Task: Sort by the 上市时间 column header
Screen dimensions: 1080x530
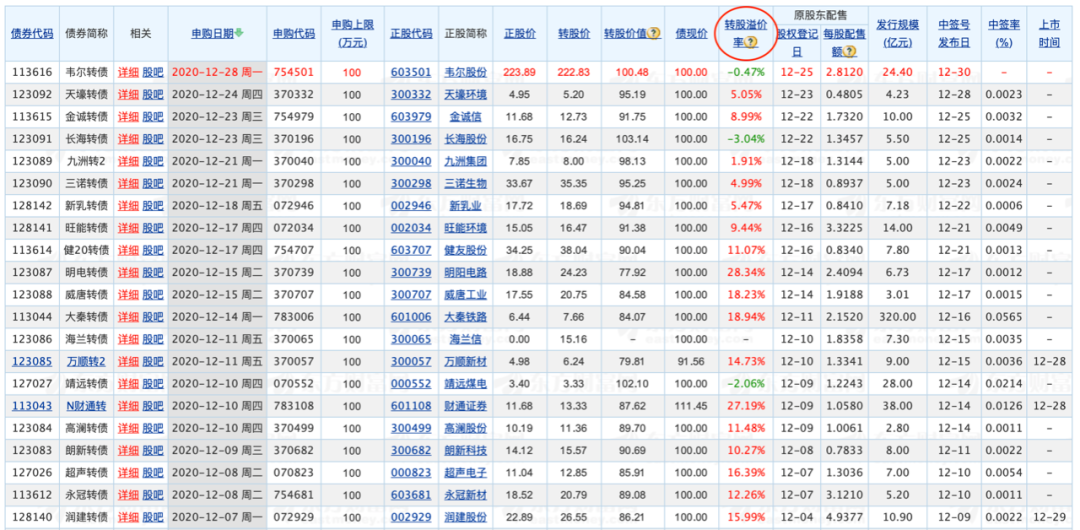Action: pyautogui.click(x=1049, y=34)
